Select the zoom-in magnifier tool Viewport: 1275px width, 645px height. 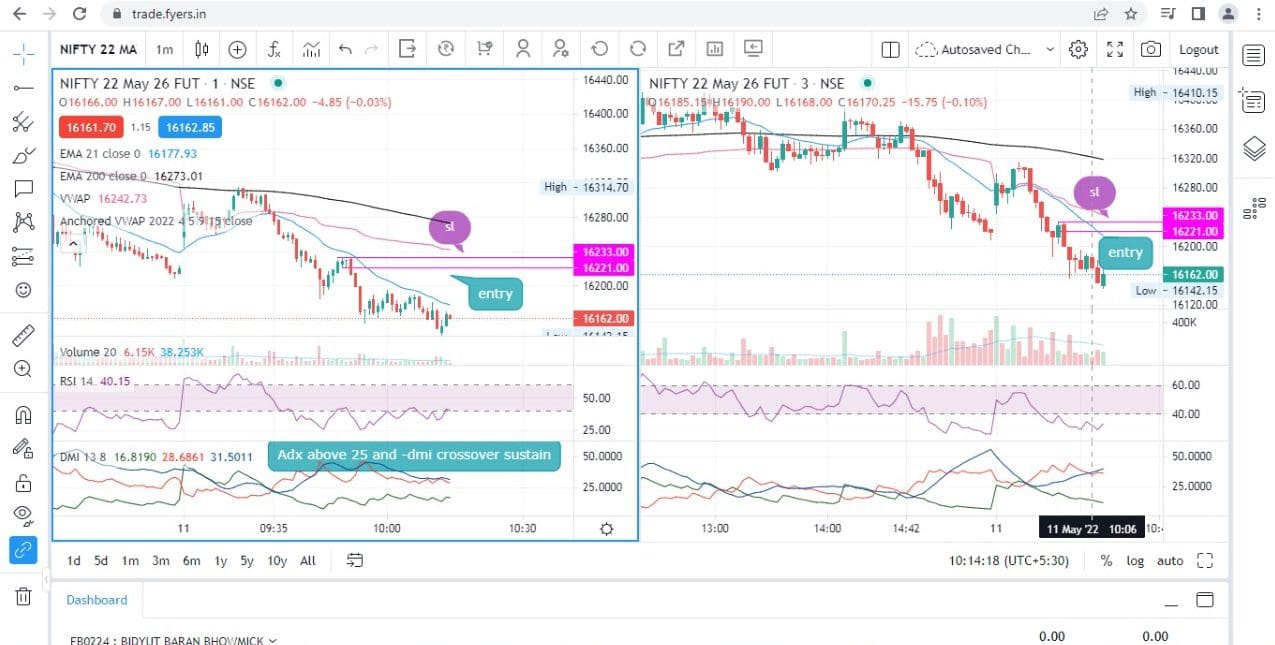(20, 370)
